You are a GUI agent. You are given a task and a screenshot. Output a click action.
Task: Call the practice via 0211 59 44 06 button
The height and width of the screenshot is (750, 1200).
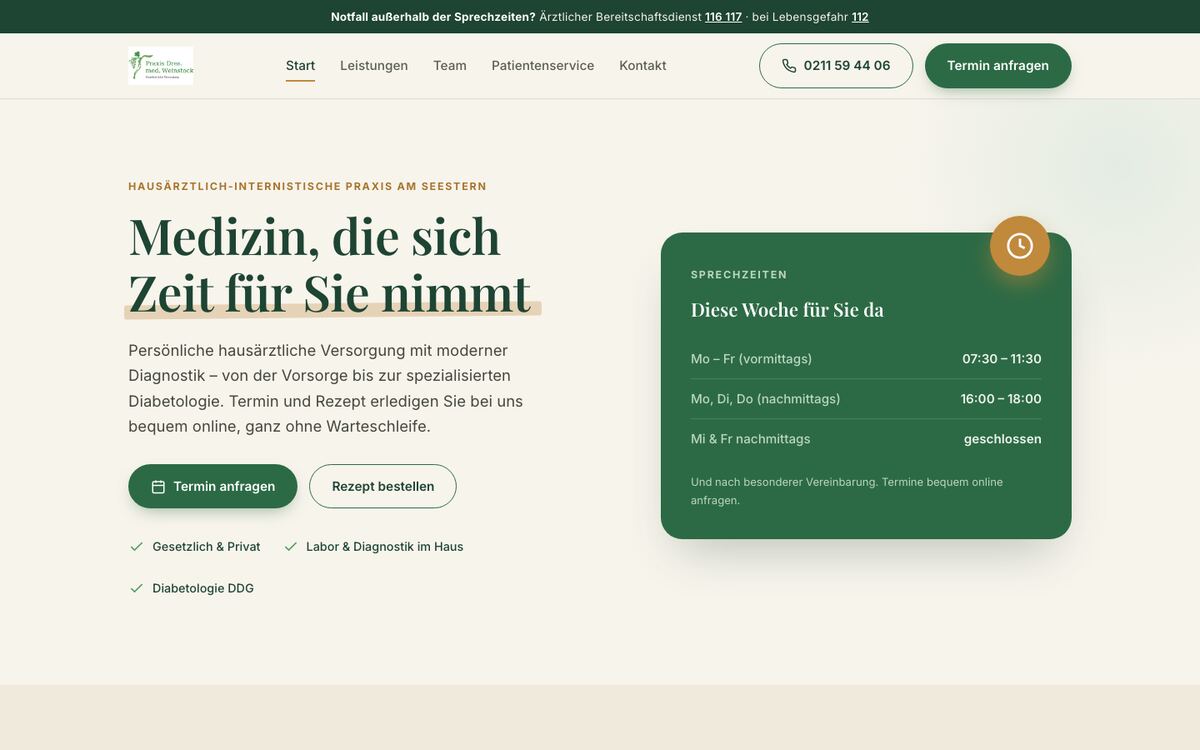coord(836,66)
